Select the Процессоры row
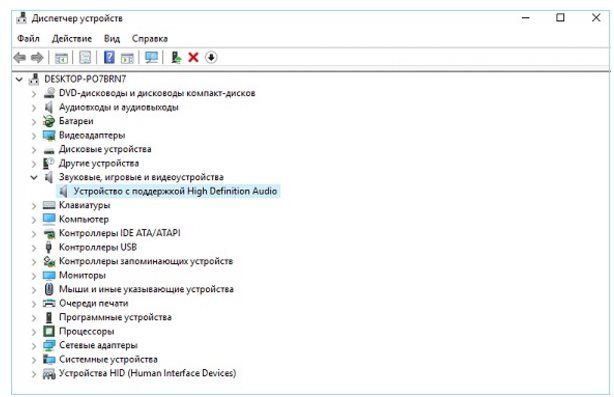 point(87,331)
